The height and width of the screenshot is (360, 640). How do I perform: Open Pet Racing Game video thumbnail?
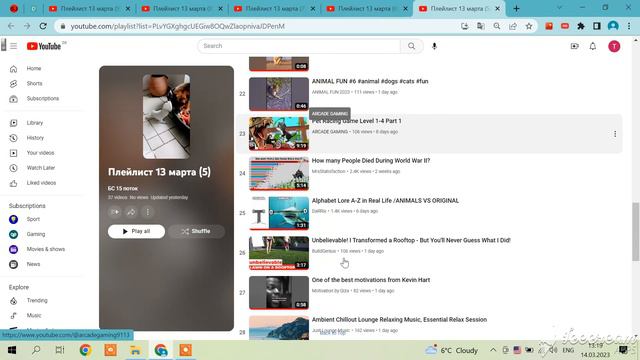click(x=279, y=134)
